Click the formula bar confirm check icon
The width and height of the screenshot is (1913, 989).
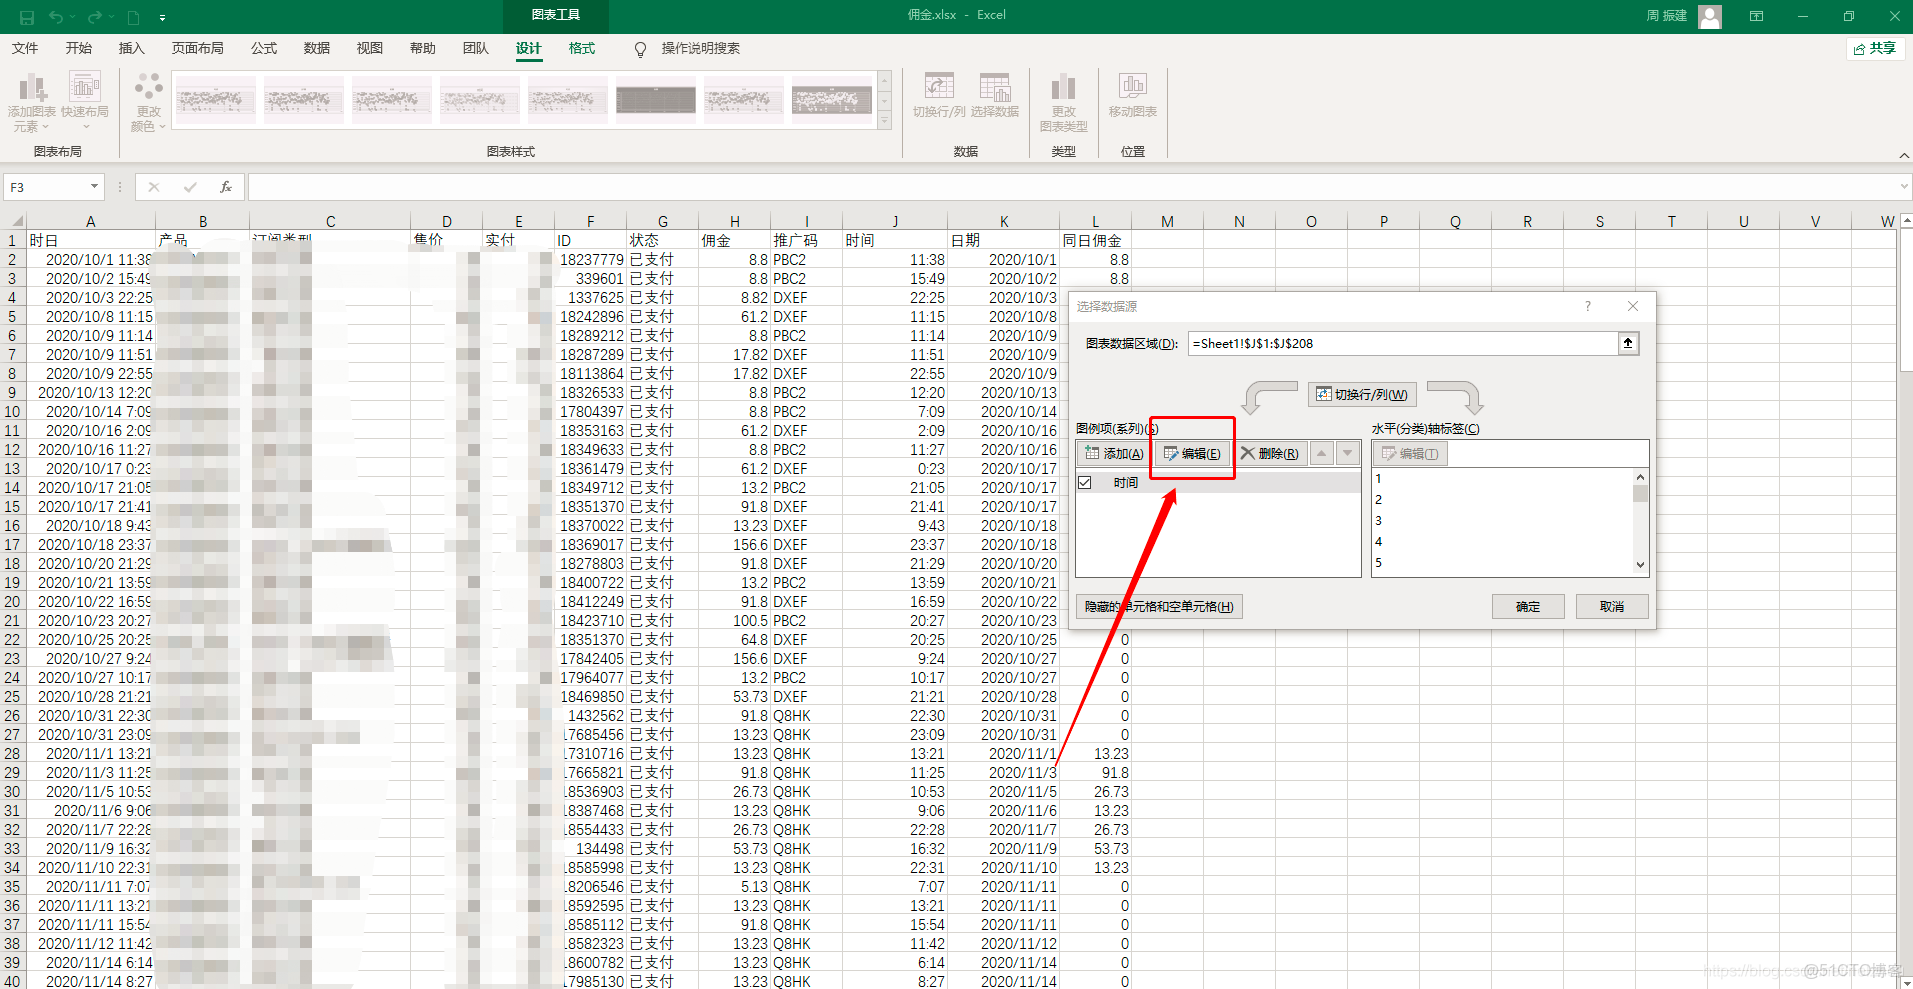click(x=190, y=187)
